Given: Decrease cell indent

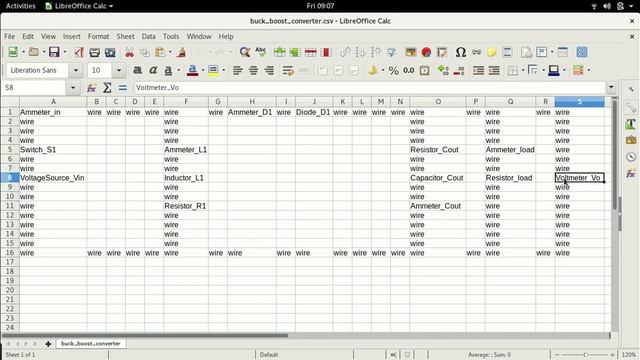Looking at the screenshot, I should coord(494,70).
